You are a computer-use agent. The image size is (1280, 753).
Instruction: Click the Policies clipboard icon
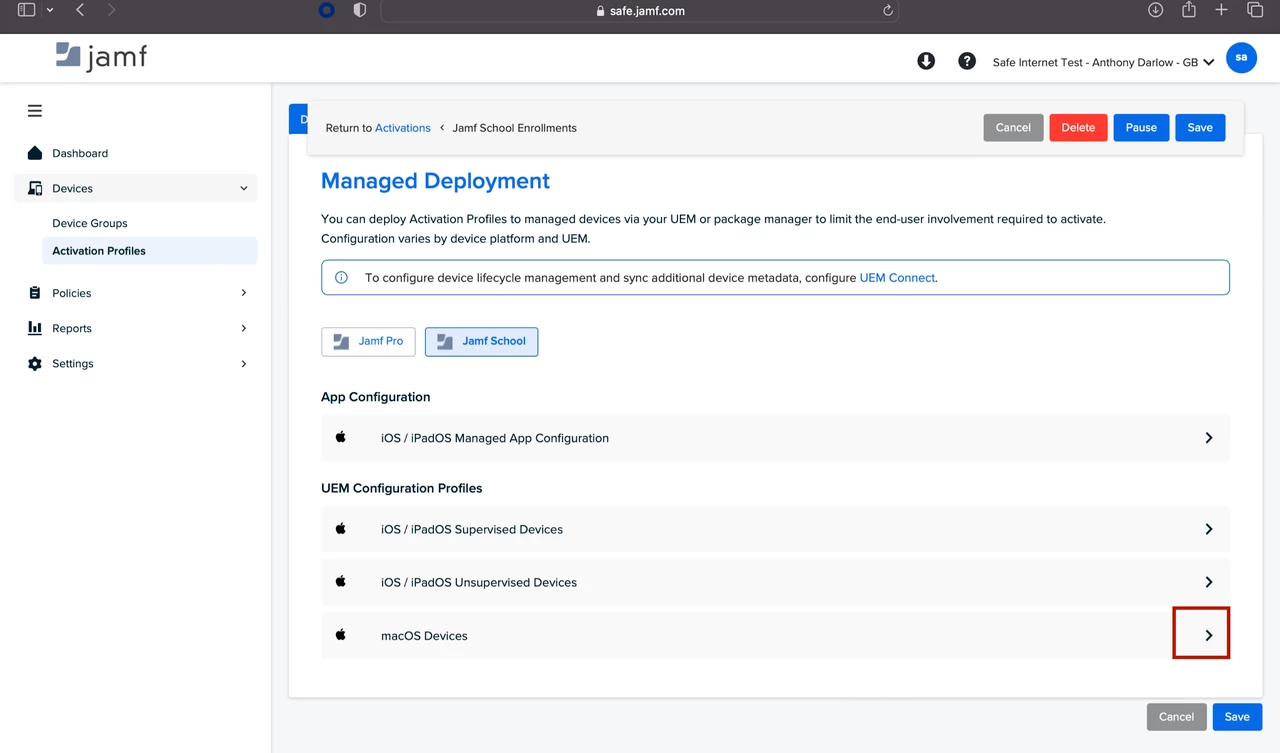point(35,293)
